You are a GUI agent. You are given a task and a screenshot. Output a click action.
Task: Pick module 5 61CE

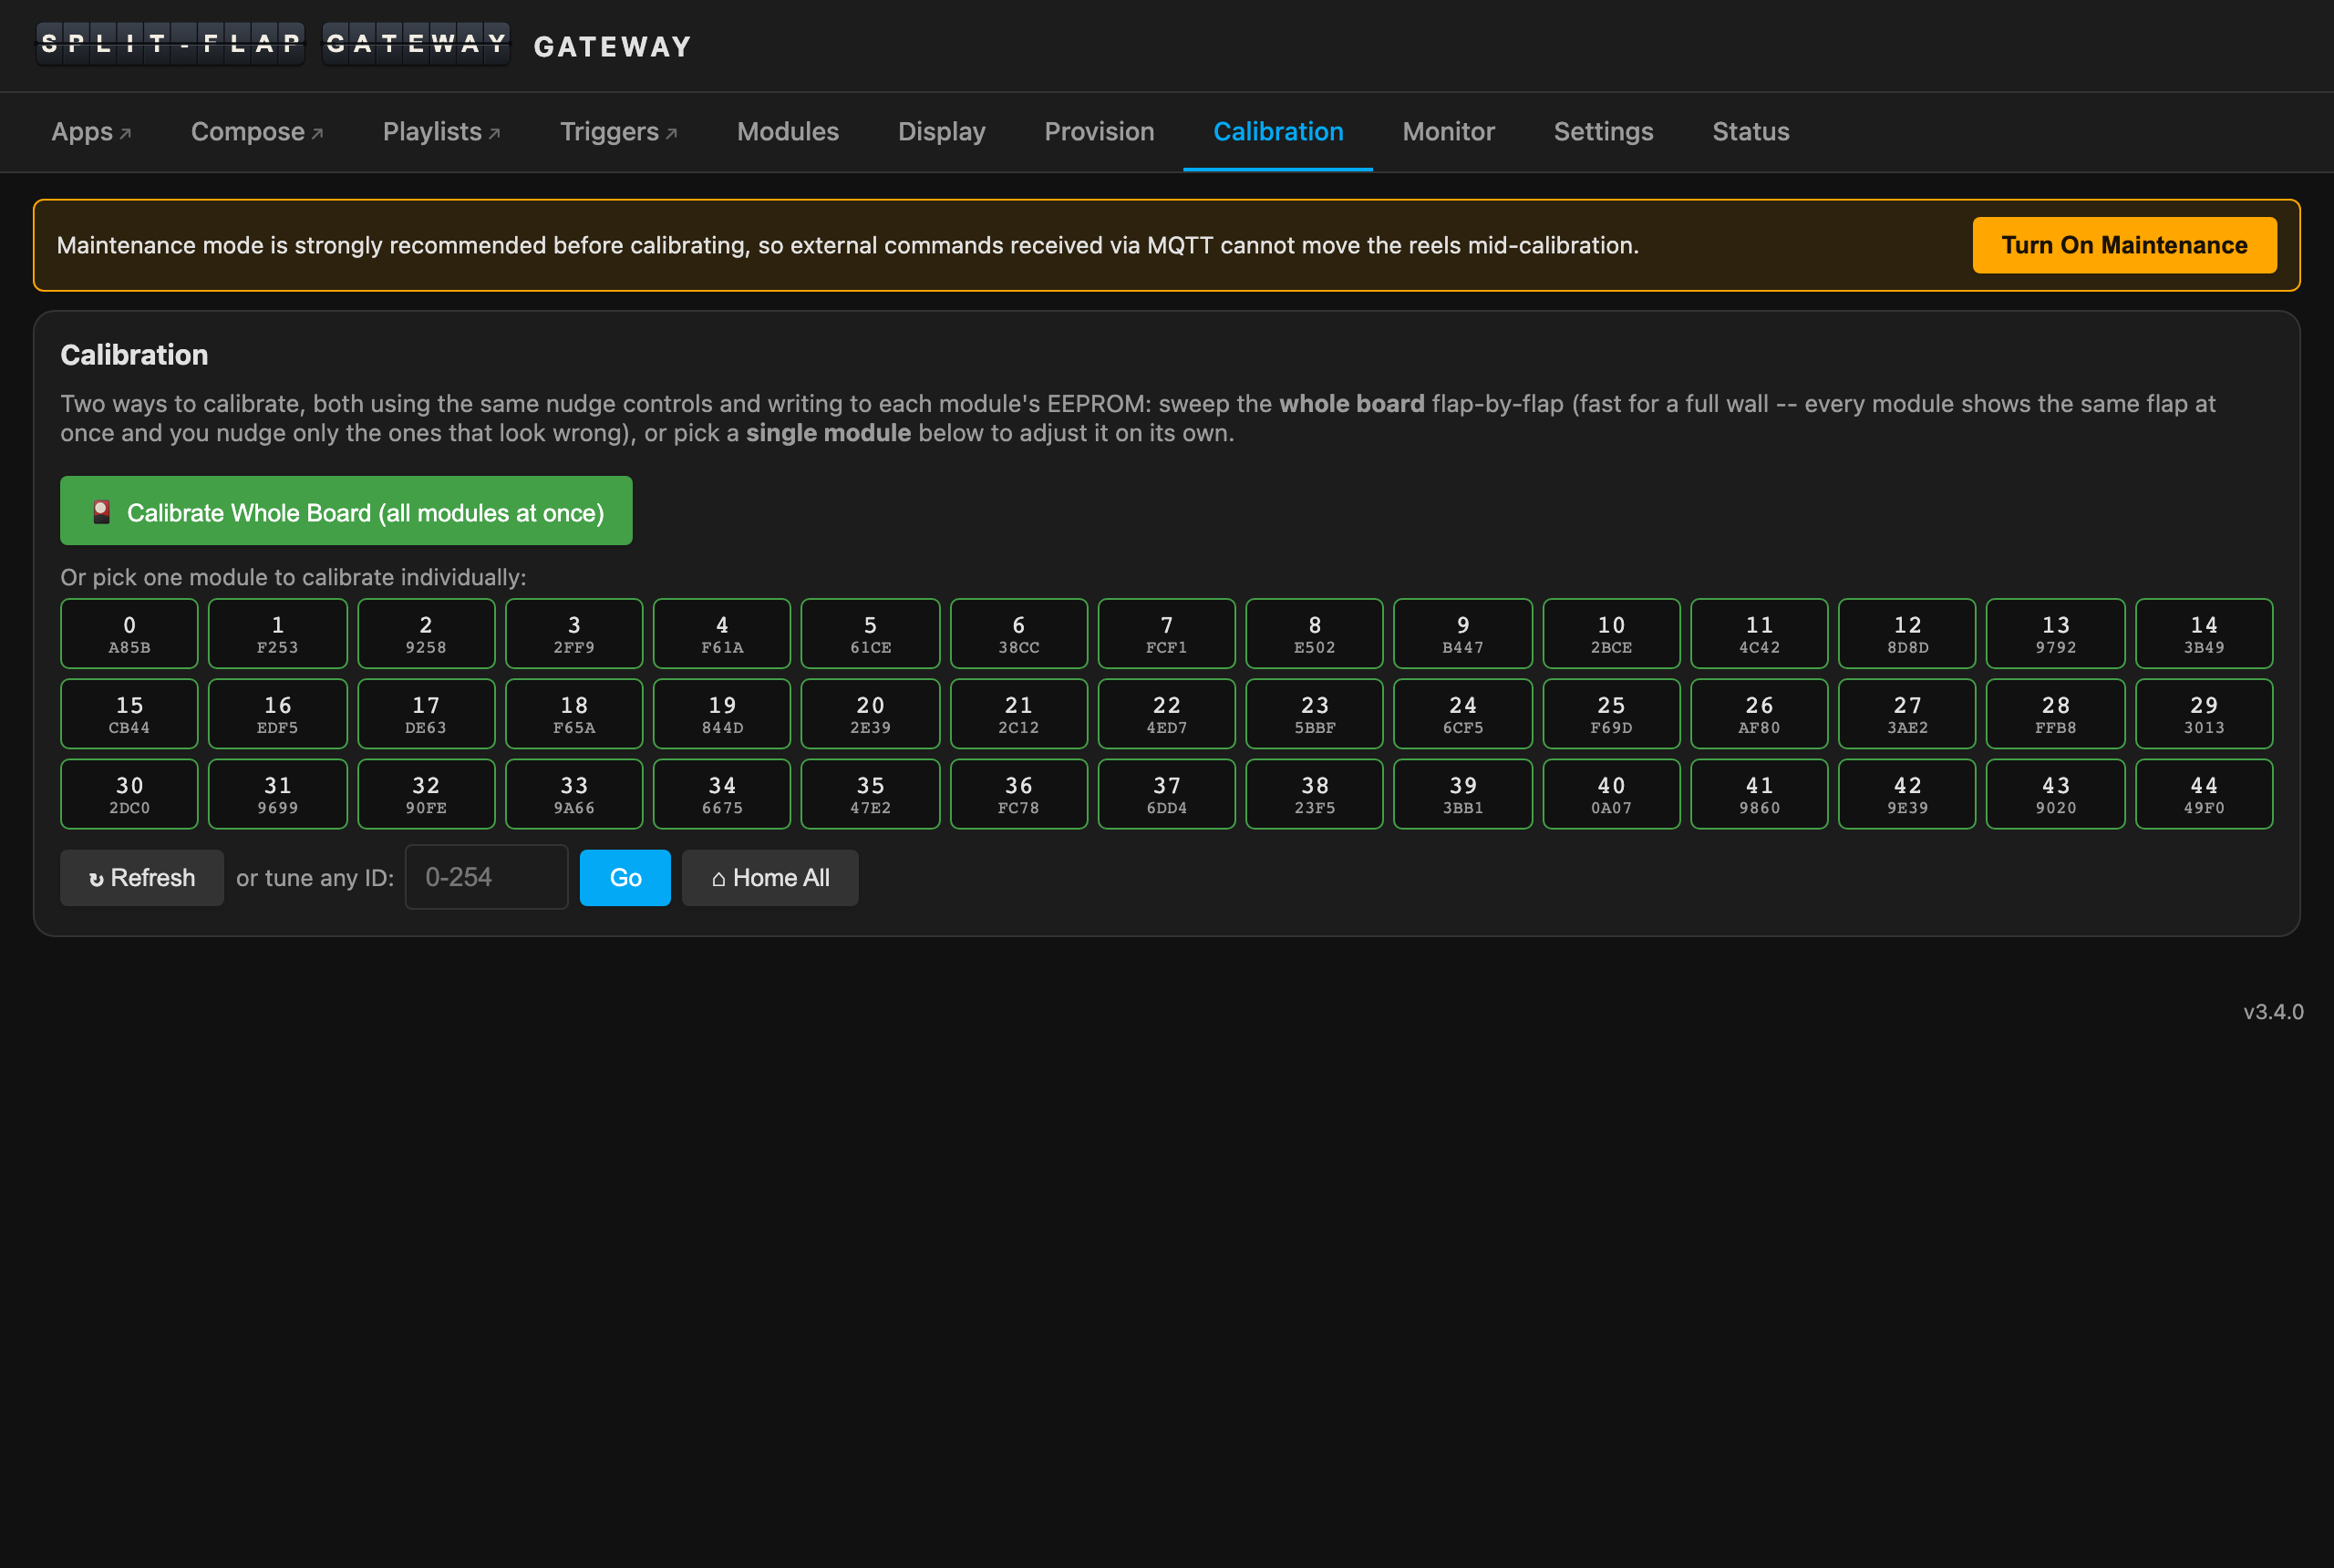pos(870,634)
